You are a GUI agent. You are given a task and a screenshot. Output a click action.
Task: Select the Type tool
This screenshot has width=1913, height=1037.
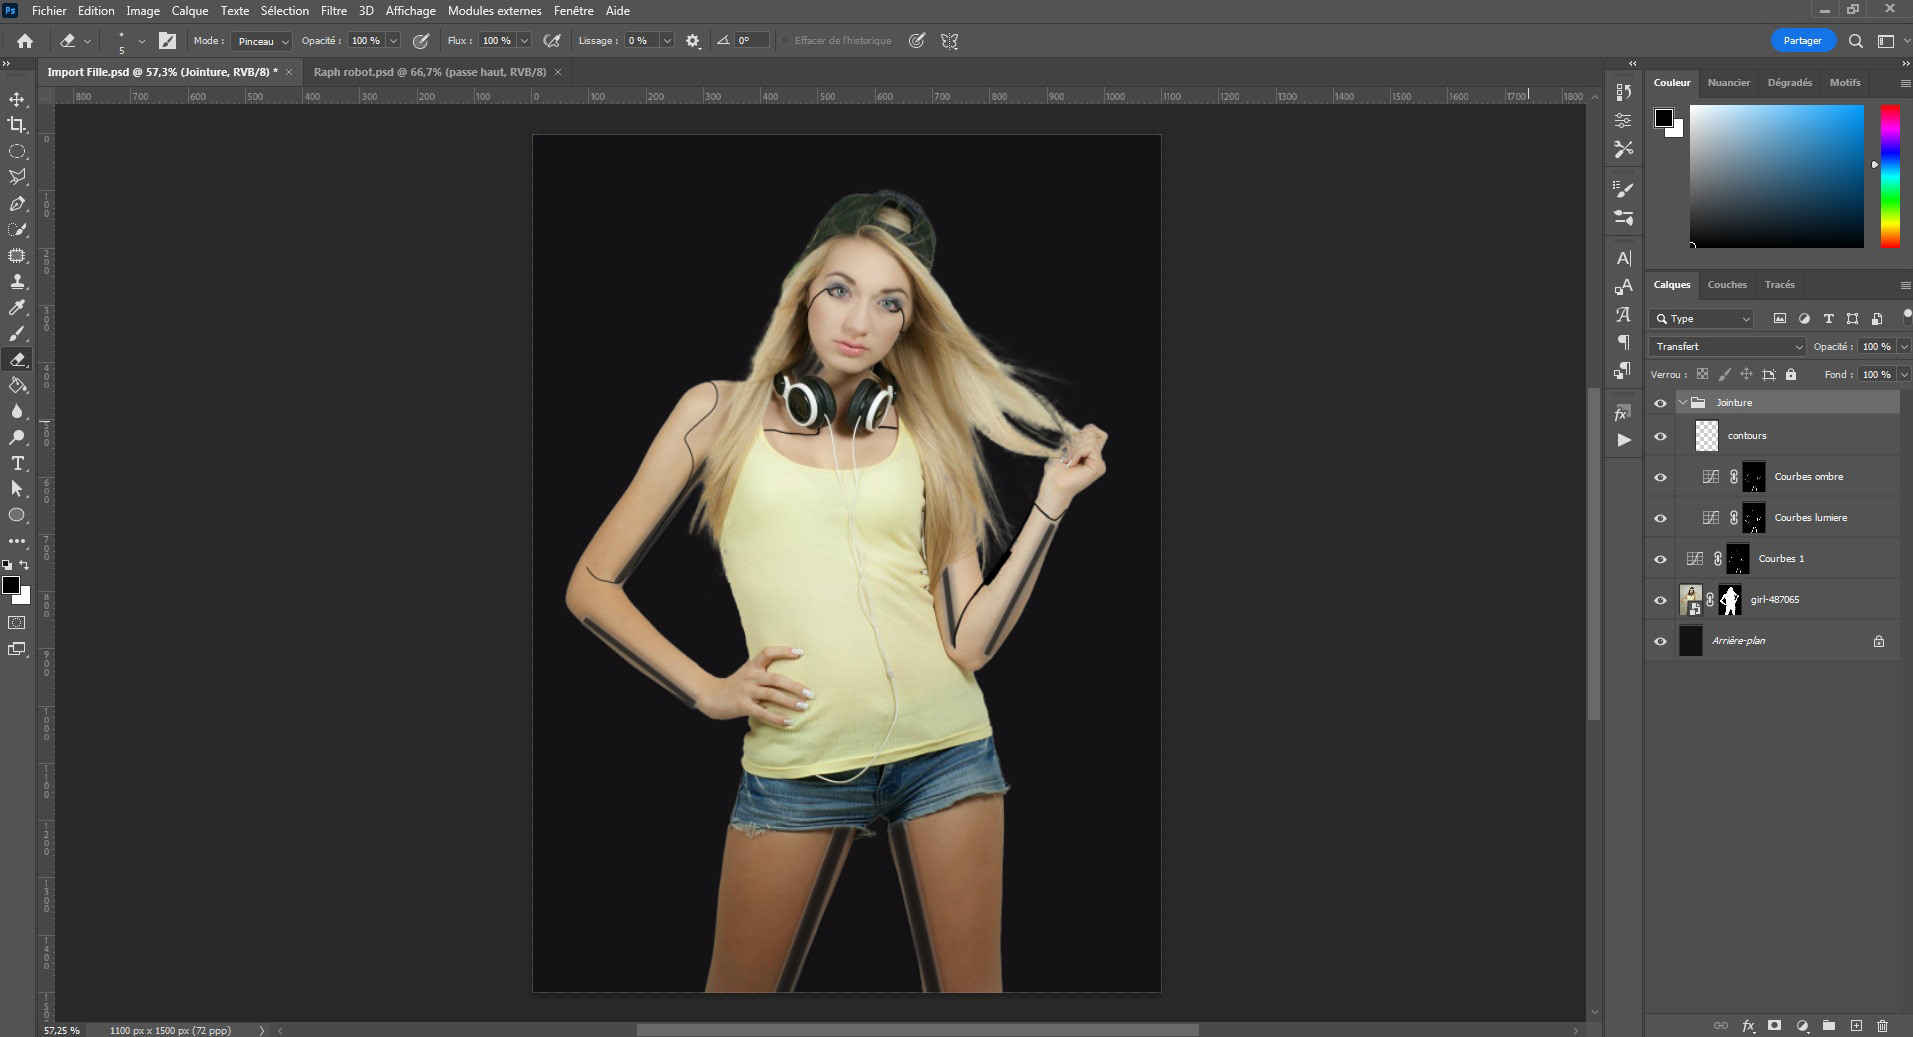pos(17,464)
